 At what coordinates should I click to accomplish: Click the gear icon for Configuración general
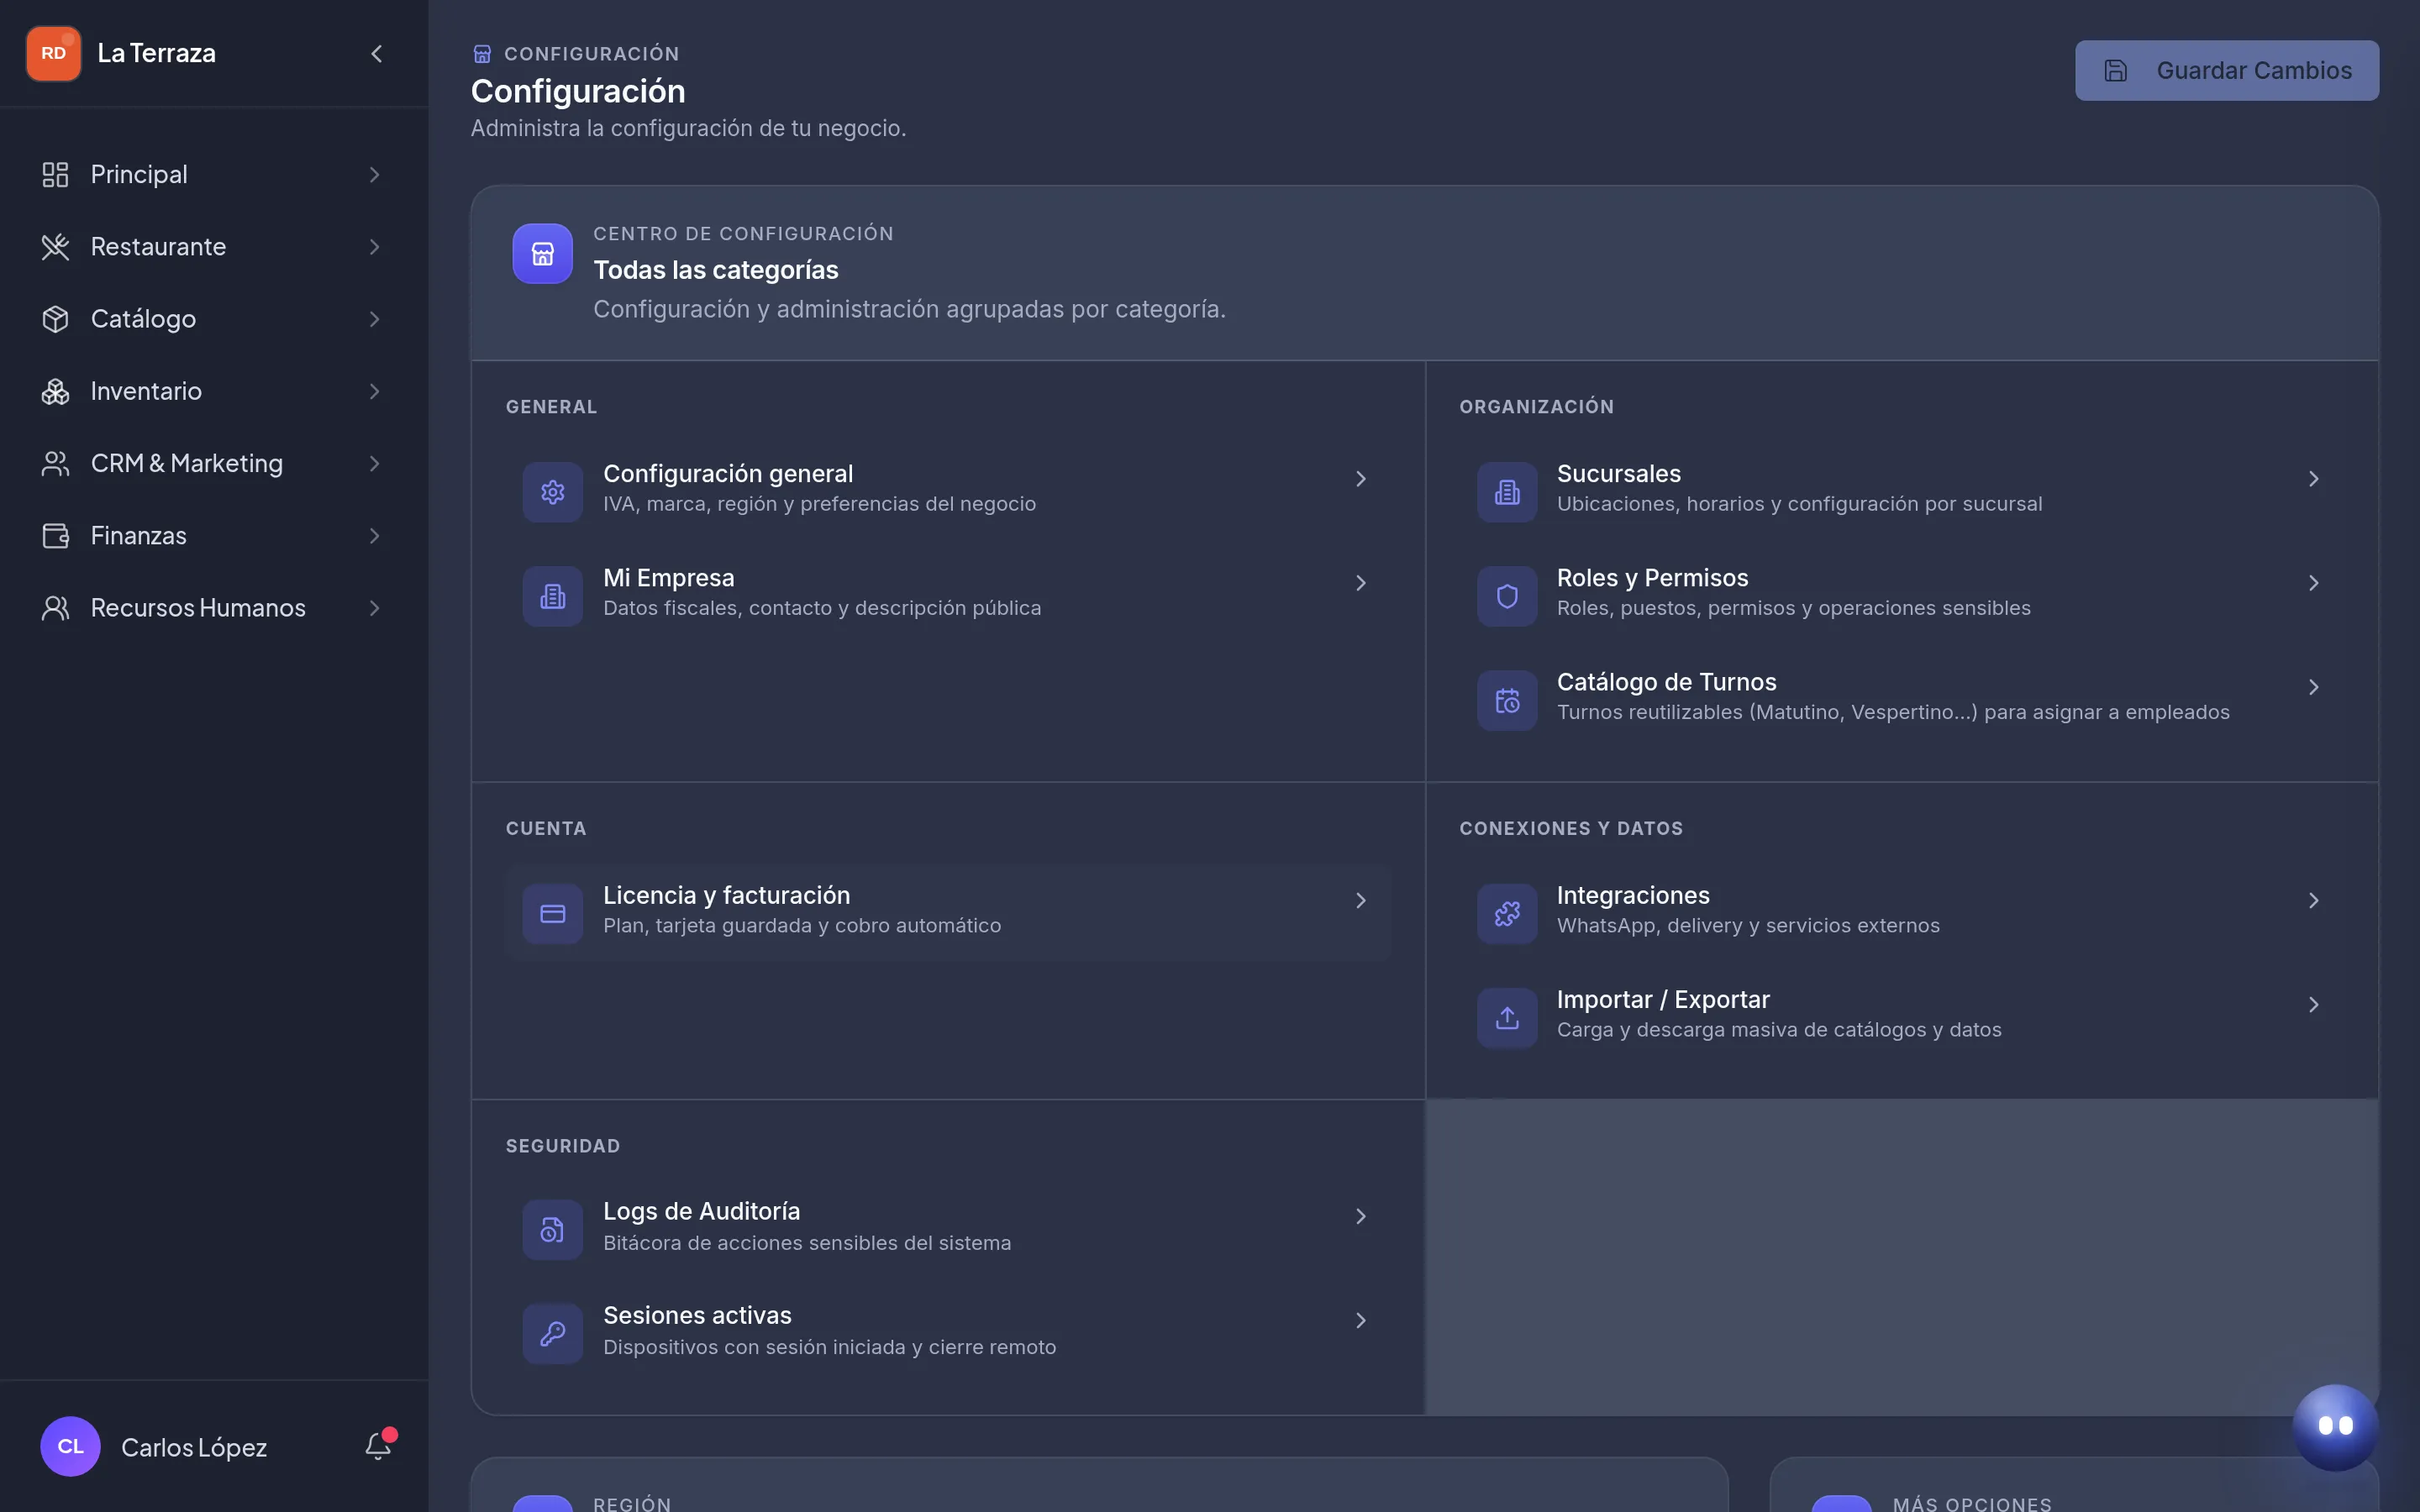[553, 491]
